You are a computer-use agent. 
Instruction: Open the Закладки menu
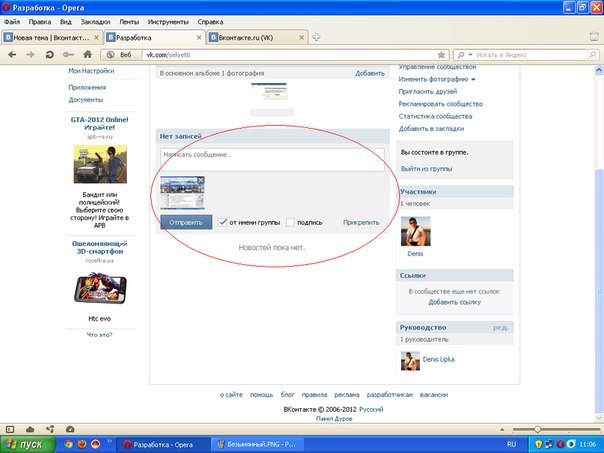tap(96, 22)
